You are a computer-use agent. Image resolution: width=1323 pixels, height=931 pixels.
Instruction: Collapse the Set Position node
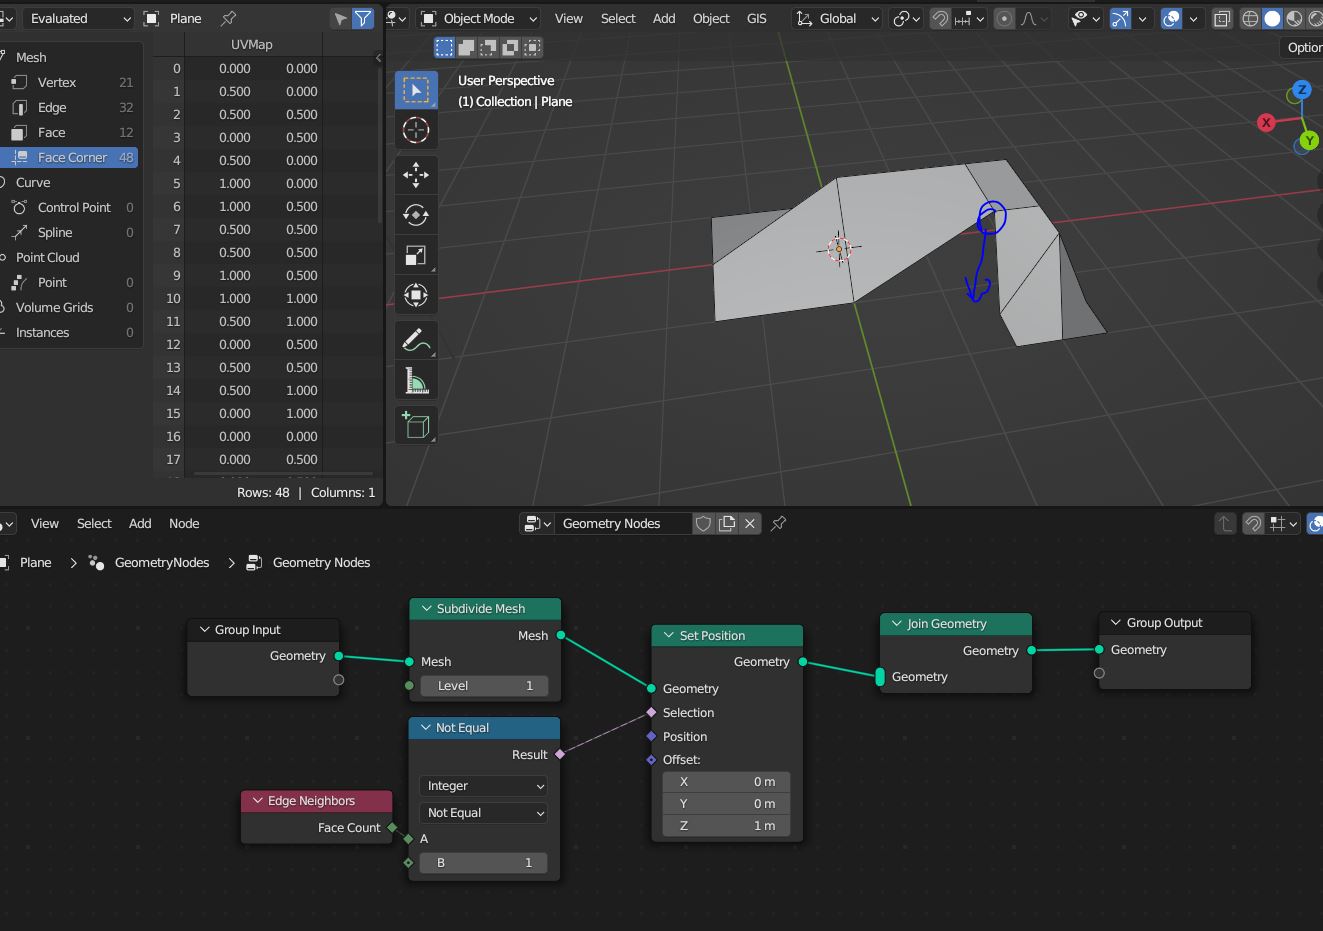[x=669, y=635]
